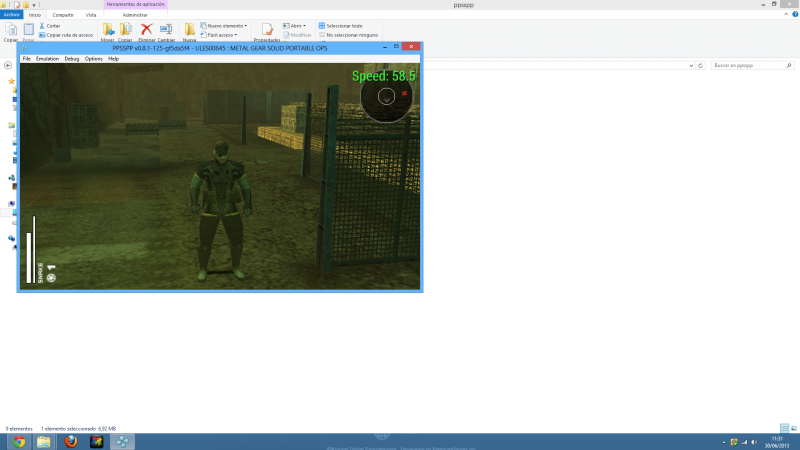Open the Help menu in PPSSPP
This screenshot has height=450, width=800.
click(x=113, y=59)
